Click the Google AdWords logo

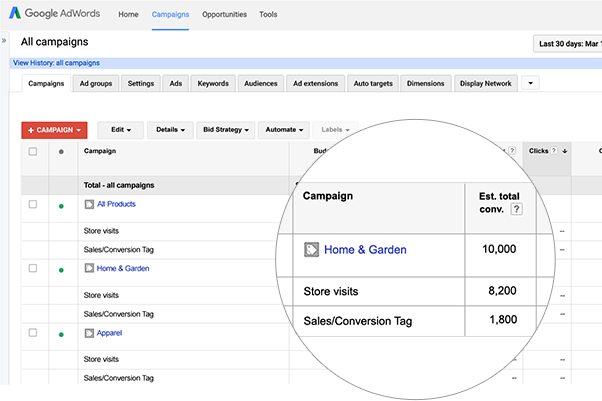(x=55, y=13)
